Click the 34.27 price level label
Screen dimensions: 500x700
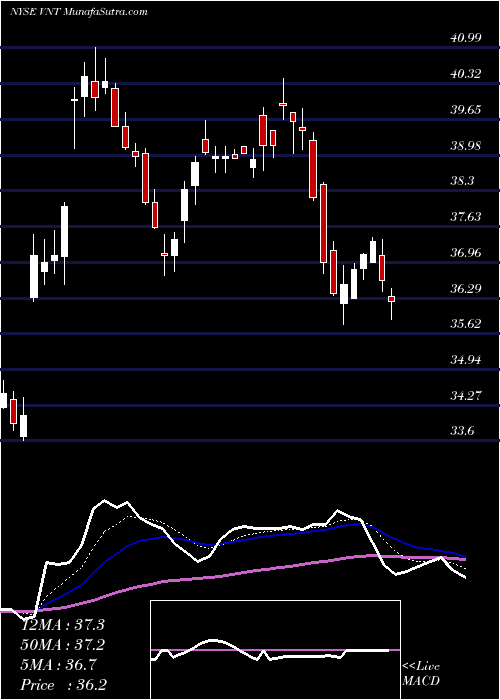(x=465, y=395)
